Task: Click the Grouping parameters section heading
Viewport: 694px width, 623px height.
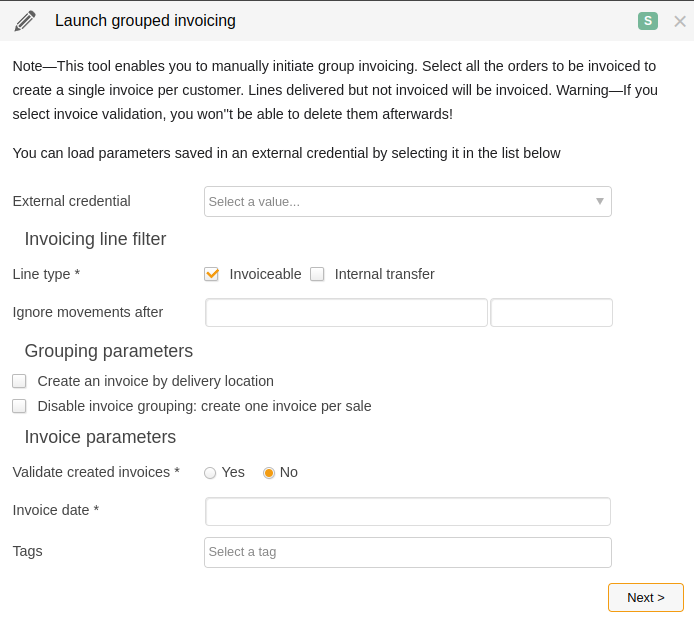Action: (108, 351)
